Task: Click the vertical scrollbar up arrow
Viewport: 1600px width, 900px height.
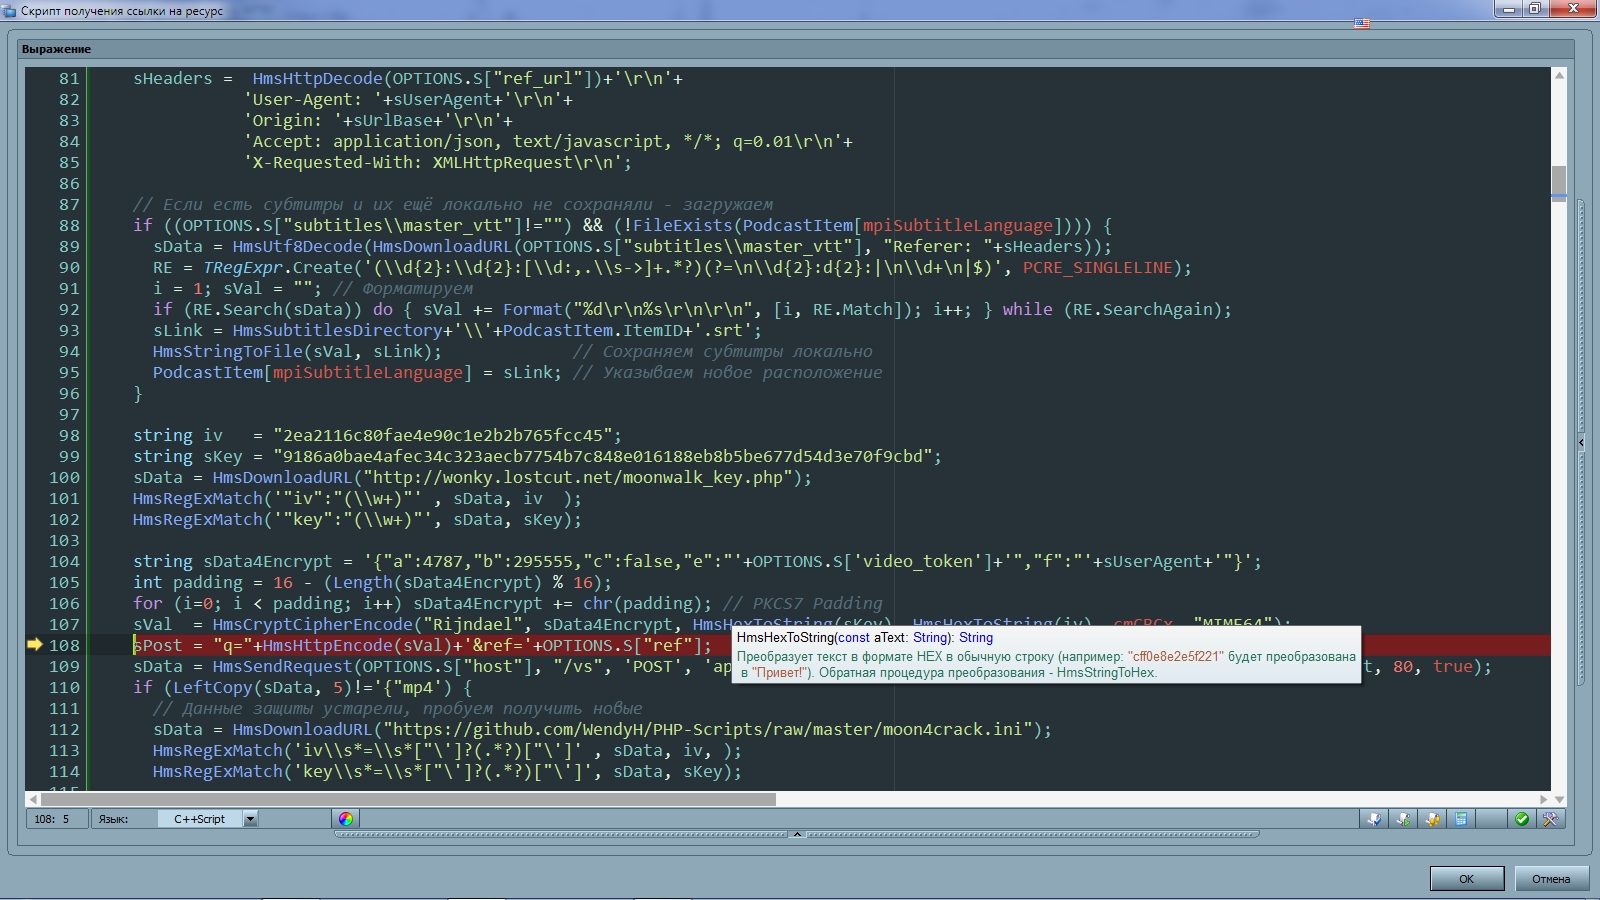Action: pos(1559,76)
